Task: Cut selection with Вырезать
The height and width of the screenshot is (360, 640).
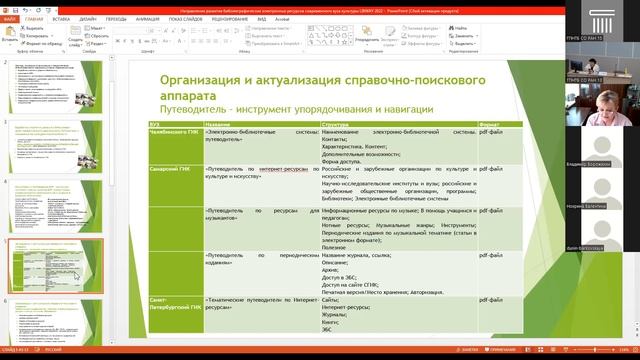Action: pos(32,28)
